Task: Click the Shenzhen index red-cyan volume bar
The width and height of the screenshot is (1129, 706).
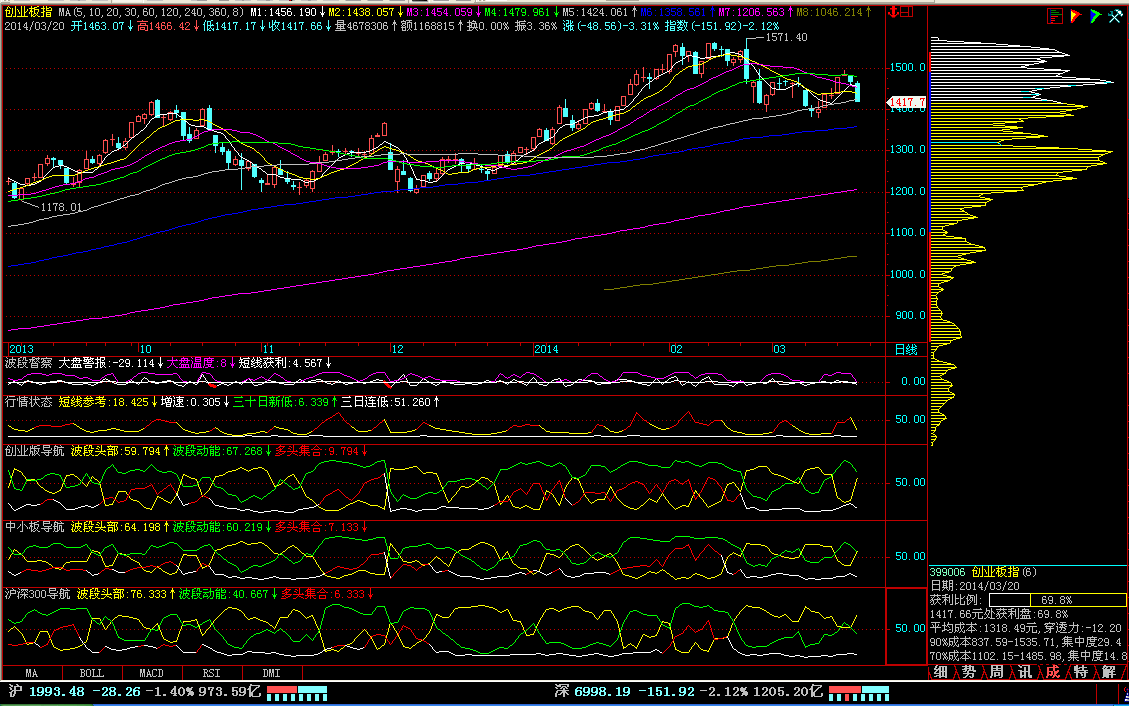Action: (858, 693)
